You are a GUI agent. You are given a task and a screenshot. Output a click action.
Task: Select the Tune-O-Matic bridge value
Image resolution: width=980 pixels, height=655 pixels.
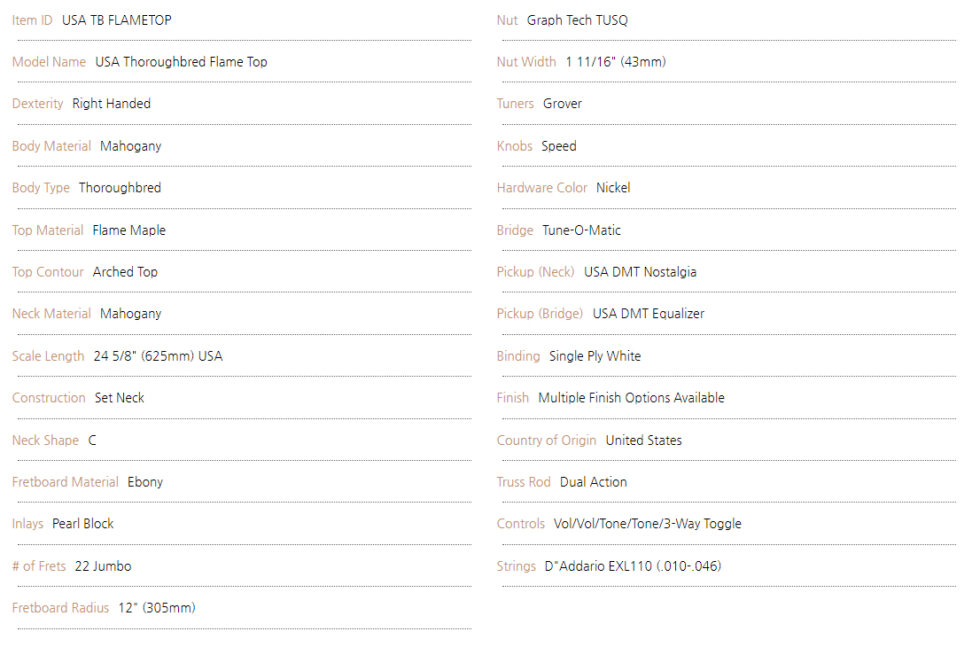pyautogui.click(x=581, y=230)
